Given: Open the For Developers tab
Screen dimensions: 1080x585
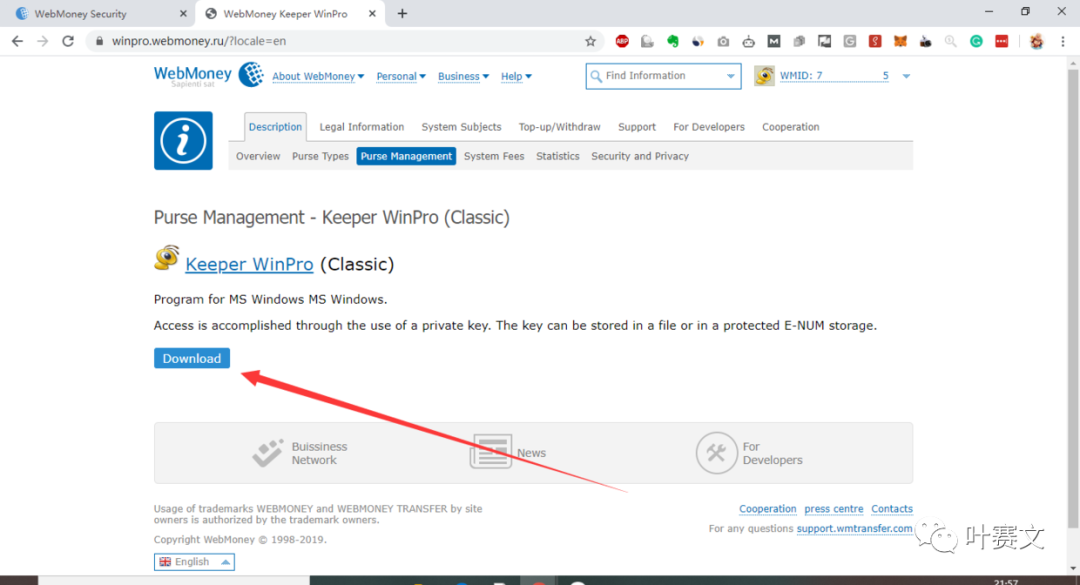Looking at the screenshot, I should tap(709, 127).
